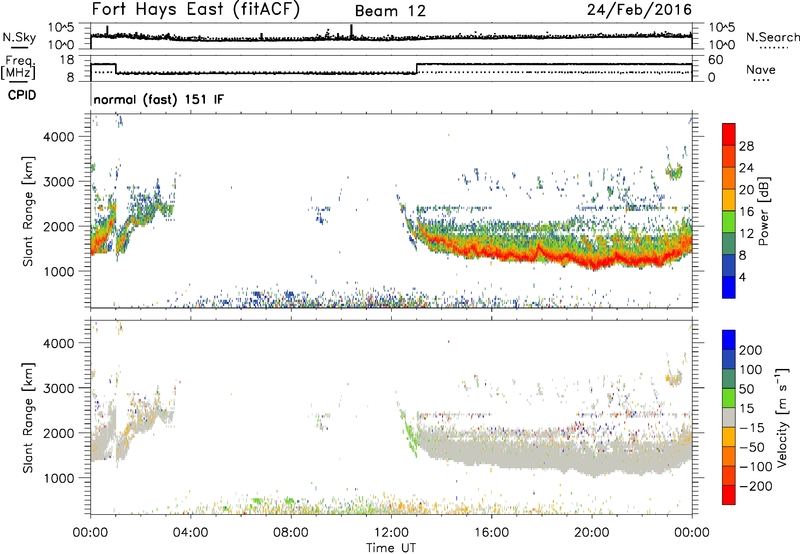The width and height of the screenshot is (800, 554).
Task: Click the 'N.Search' legend label
Action: 772,37
